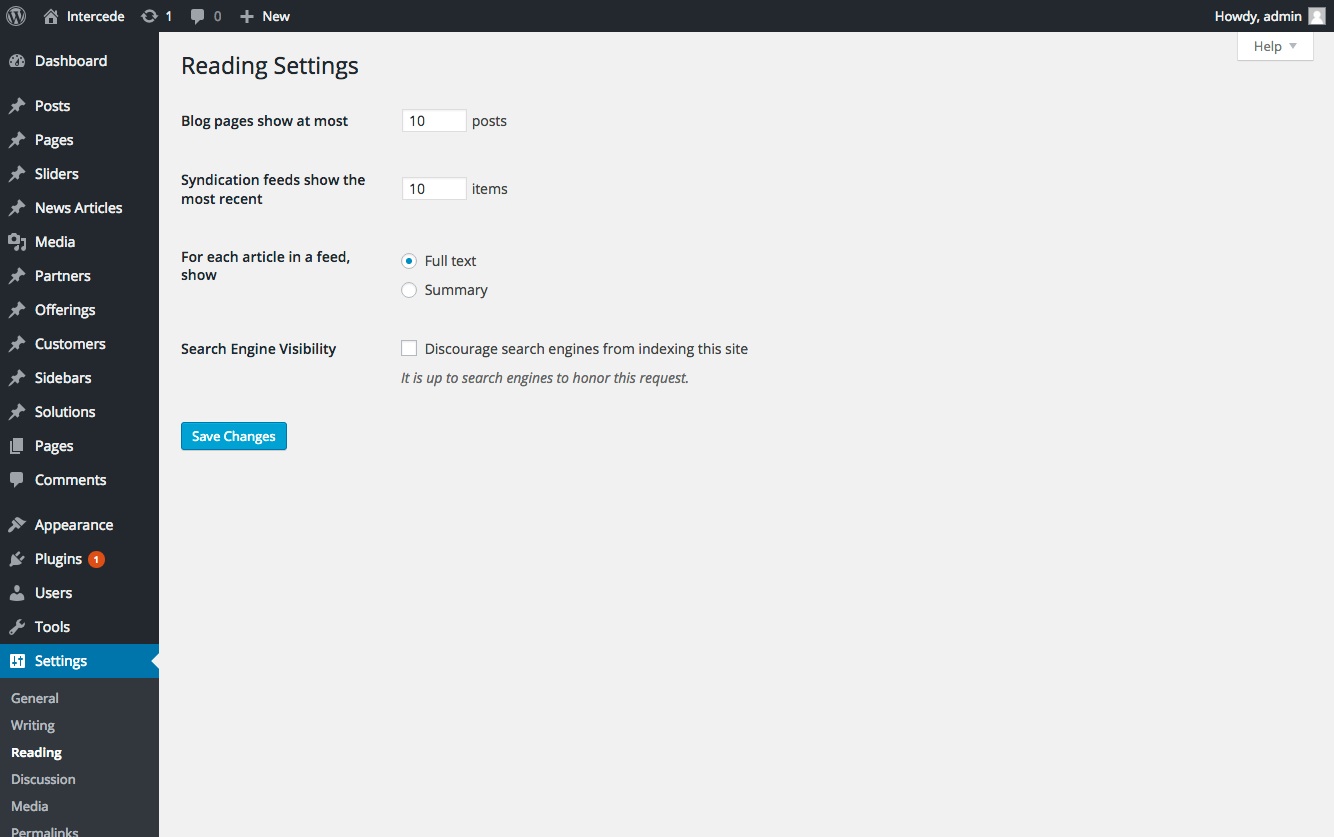Select the Full text radio button
Screen dimensions: 1334x837
[x=409, y=261]
